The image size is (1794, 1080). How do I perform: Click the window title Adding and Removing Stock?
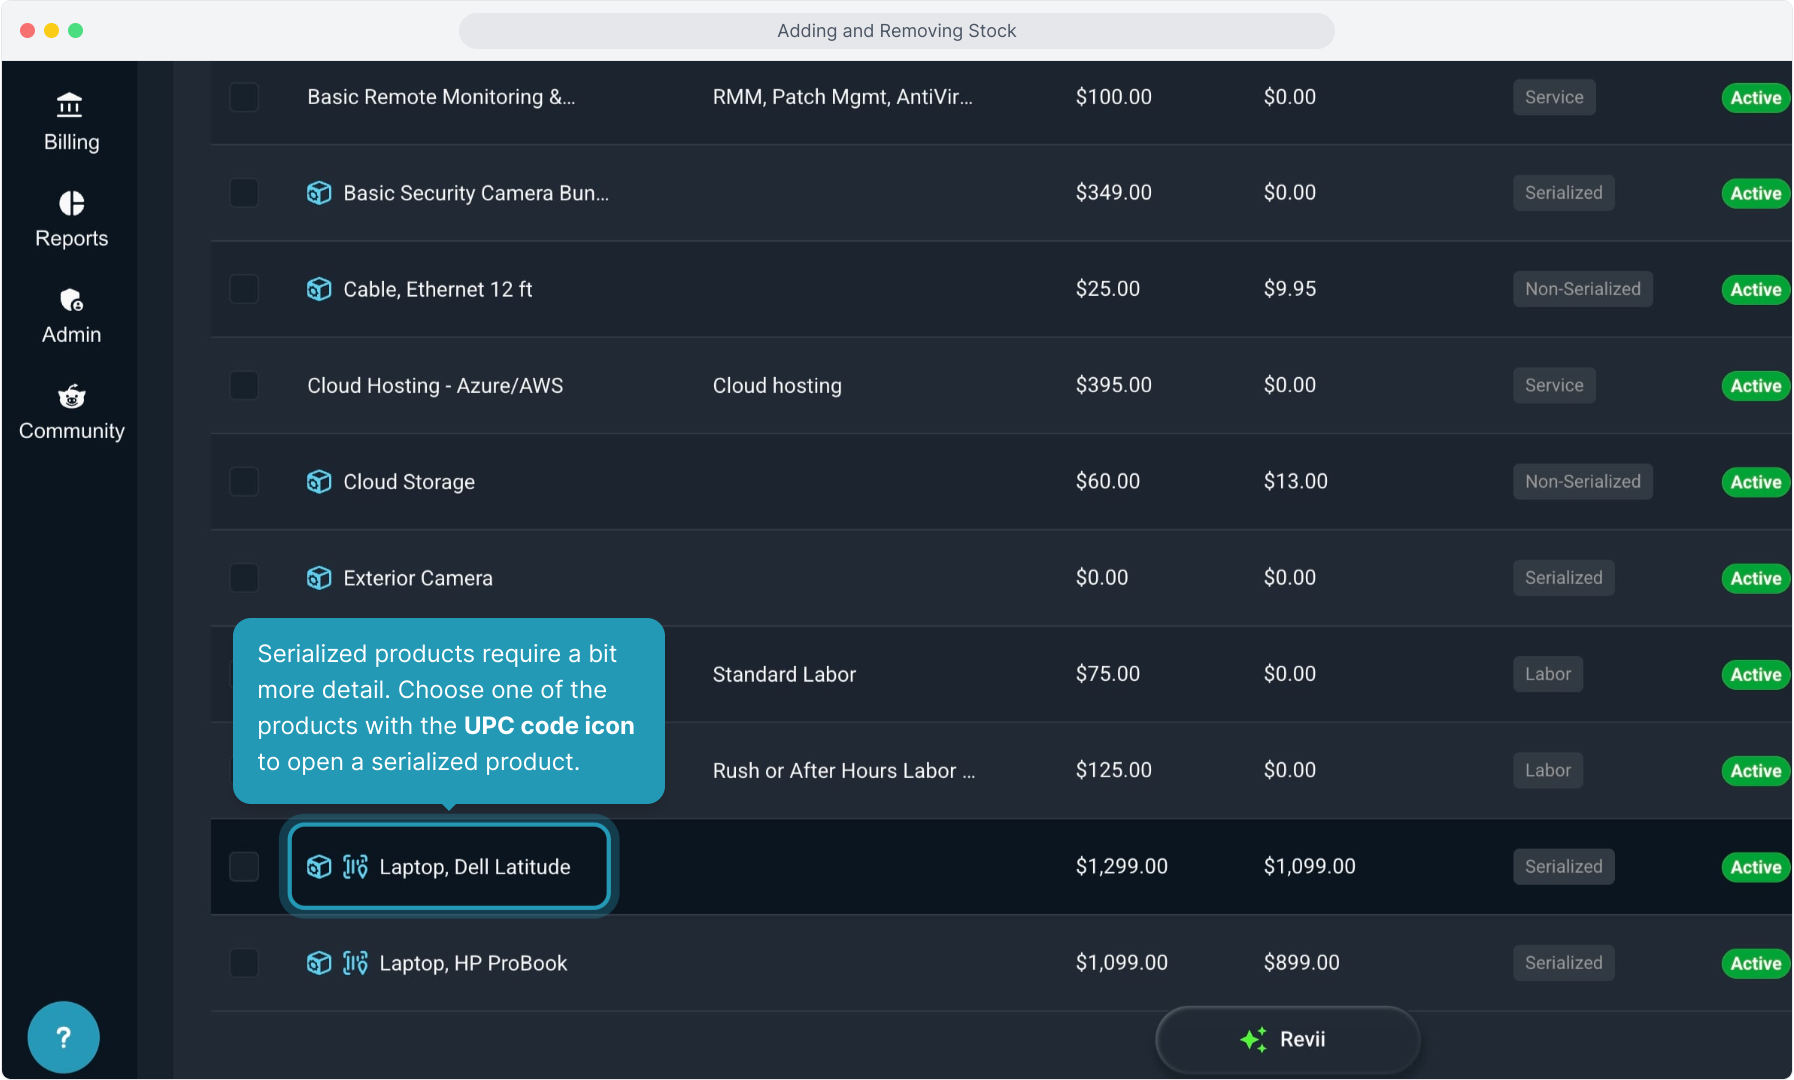point(896,31)
